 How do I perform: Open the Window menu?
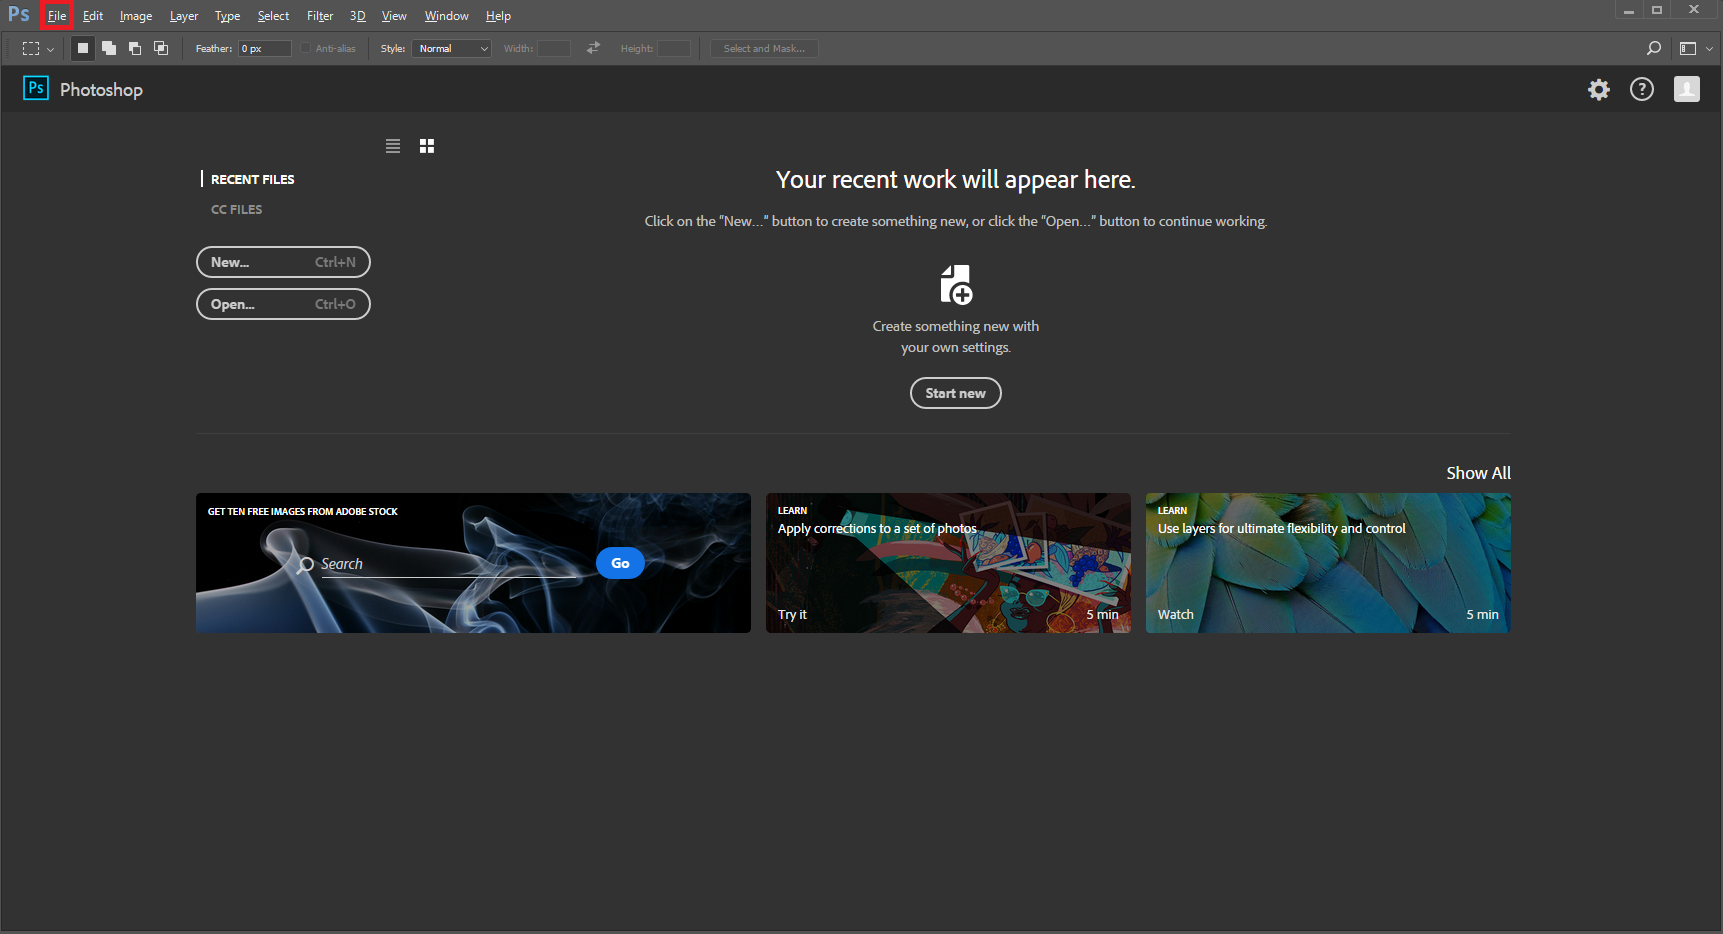446,16
